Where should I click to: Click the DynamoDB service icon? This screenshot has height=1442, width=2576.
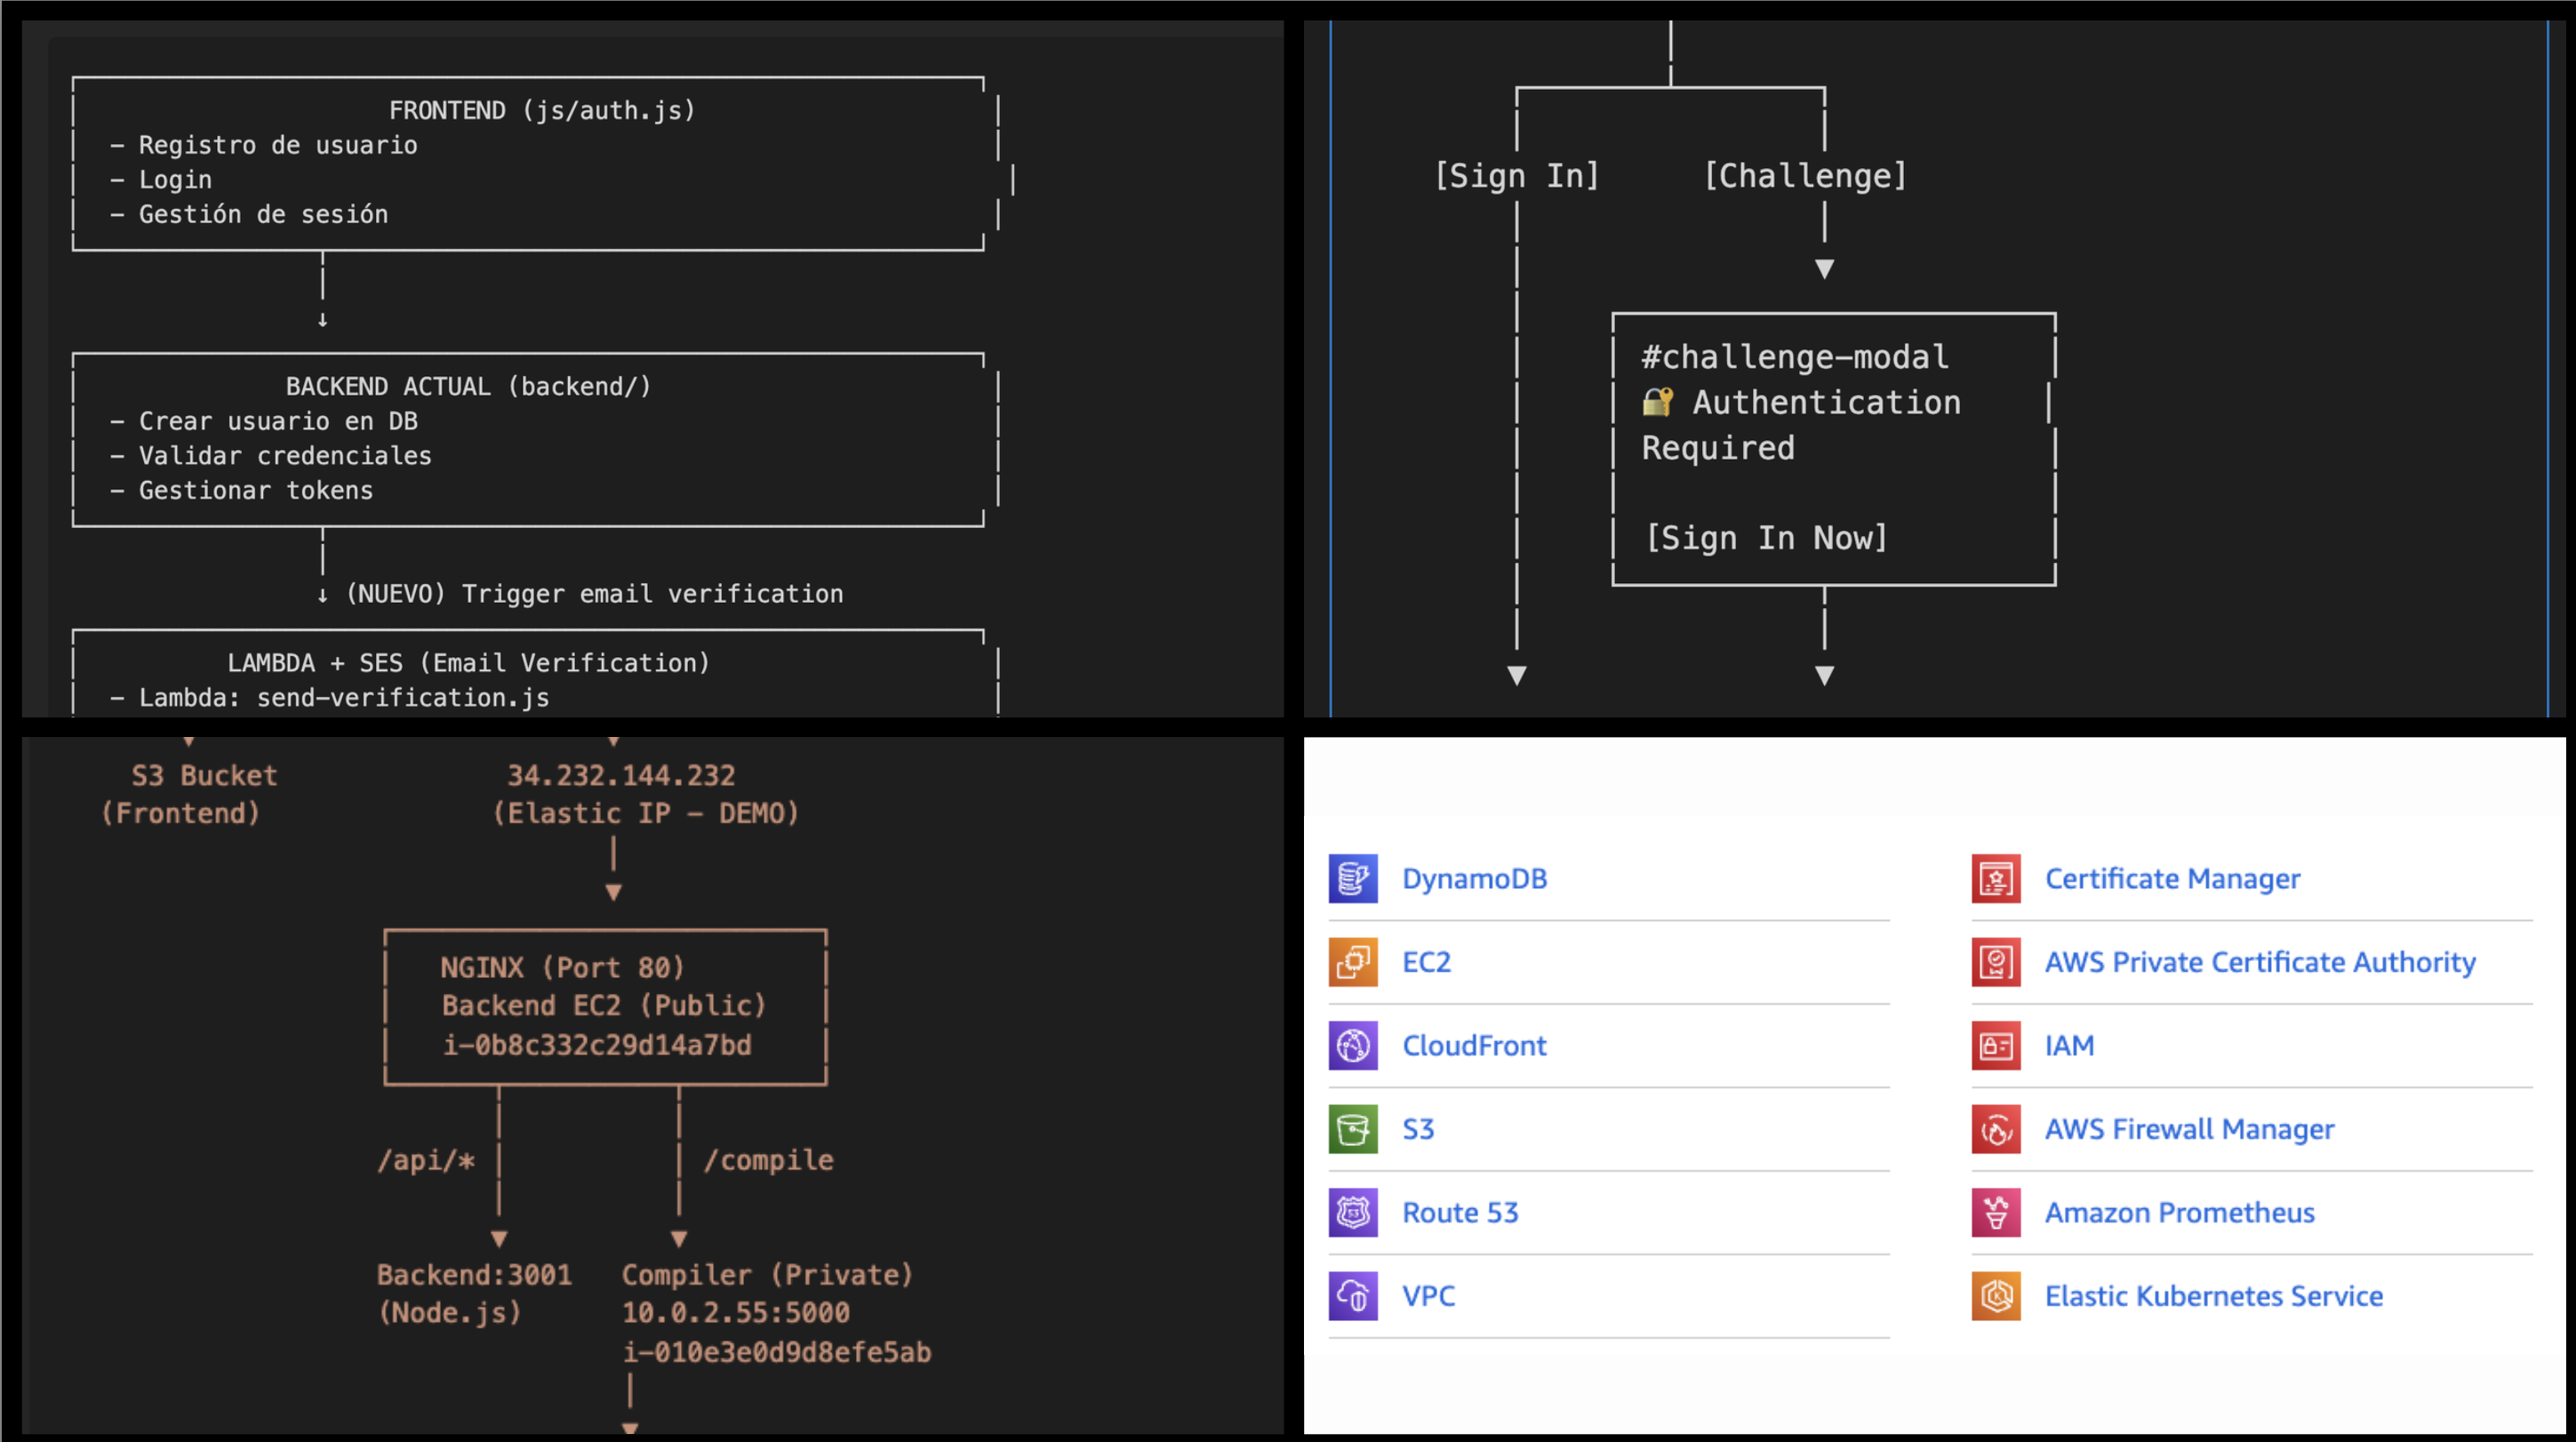click(x=1353, y=878)
